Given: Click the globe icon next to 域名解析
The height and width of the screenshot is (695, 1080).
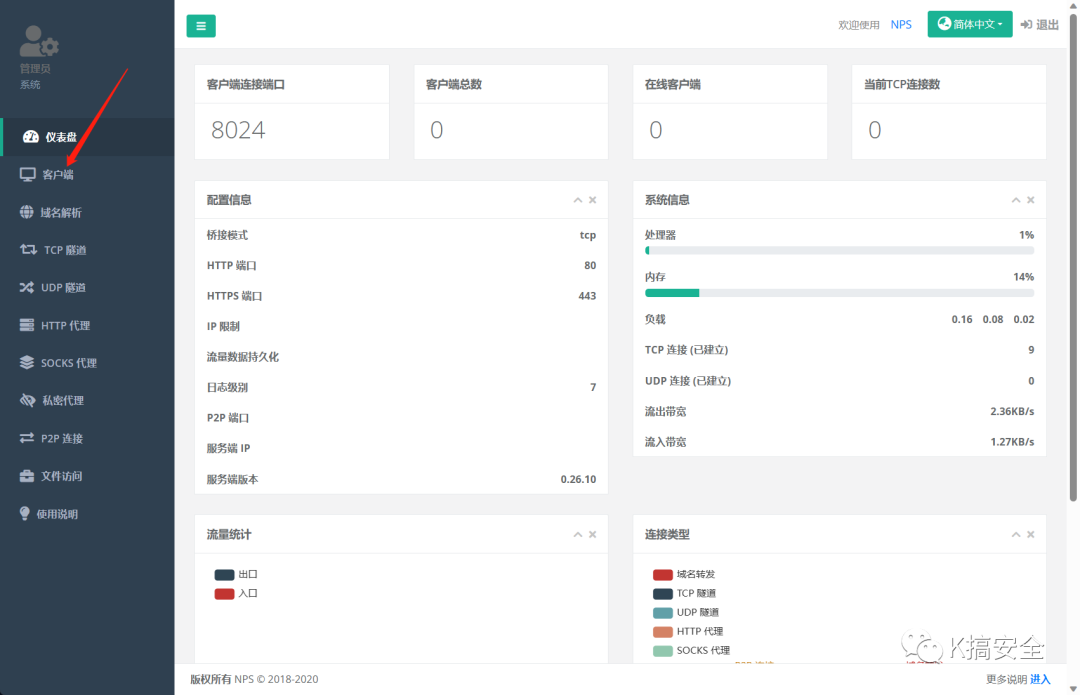Looking at the screenshot, I should [x=25, y=212].
